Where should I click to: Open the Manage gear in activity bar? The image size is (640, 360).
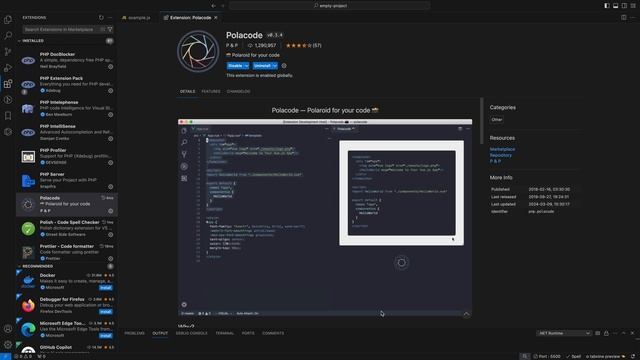pyautogui.click(x=8, y=344)
